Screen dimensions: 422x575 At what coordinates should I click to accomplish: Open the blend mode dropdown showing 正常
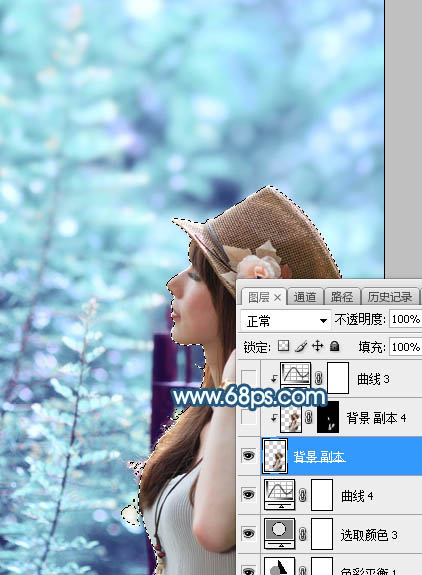[285, 321]
